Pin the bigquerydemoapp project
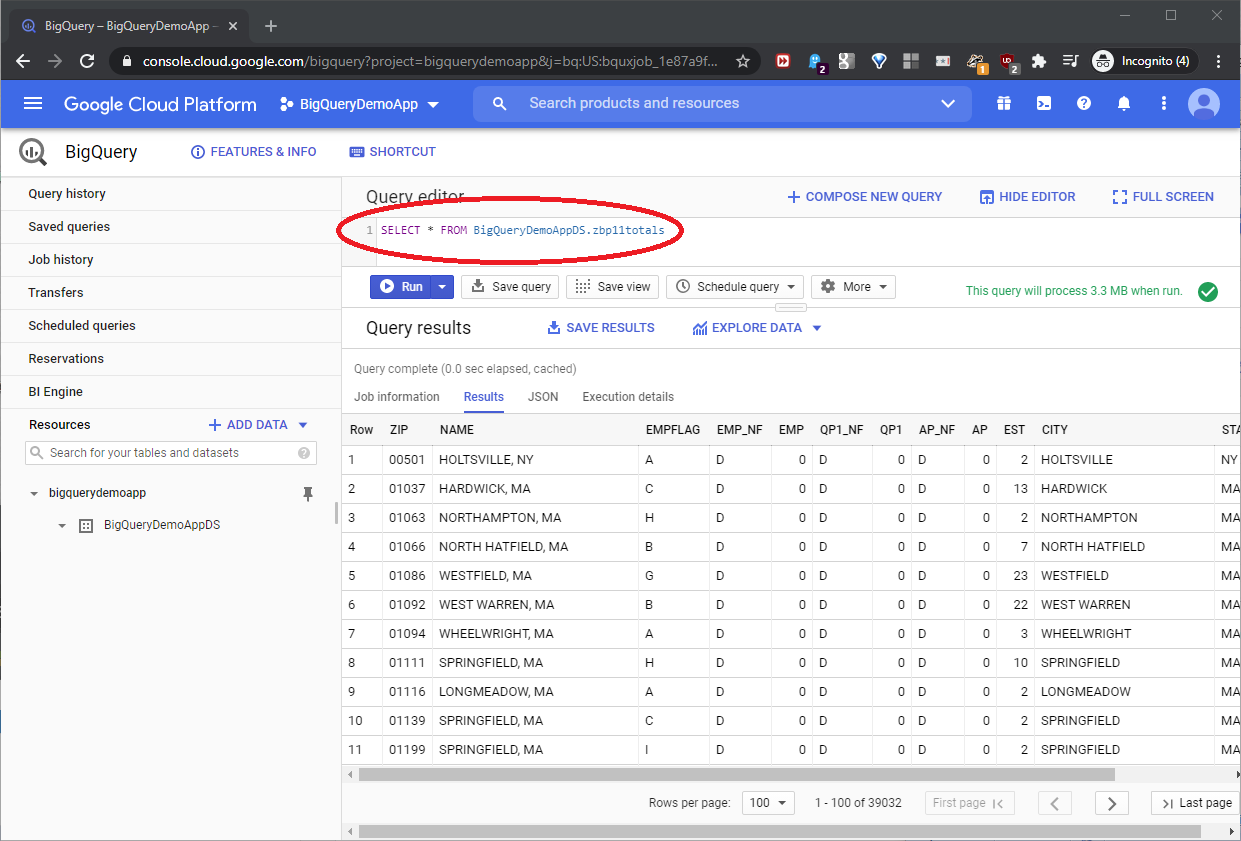 (308, 493)
